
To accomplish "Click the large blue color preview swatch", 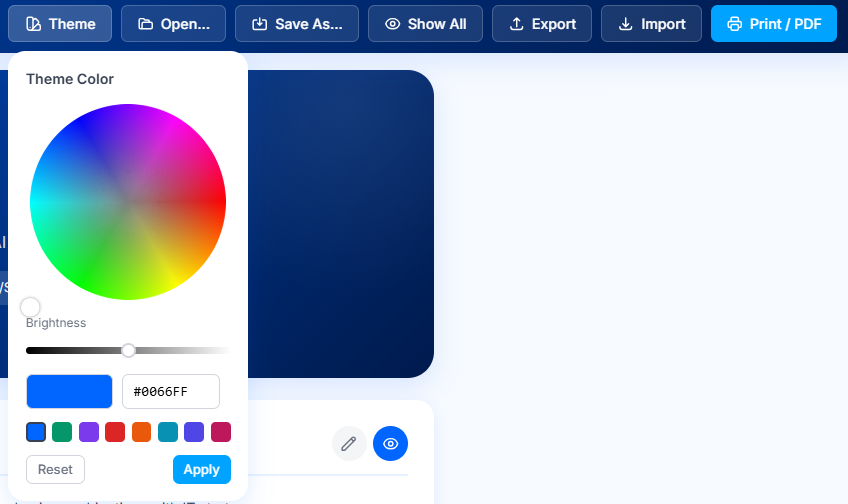I will click(69, 392).
